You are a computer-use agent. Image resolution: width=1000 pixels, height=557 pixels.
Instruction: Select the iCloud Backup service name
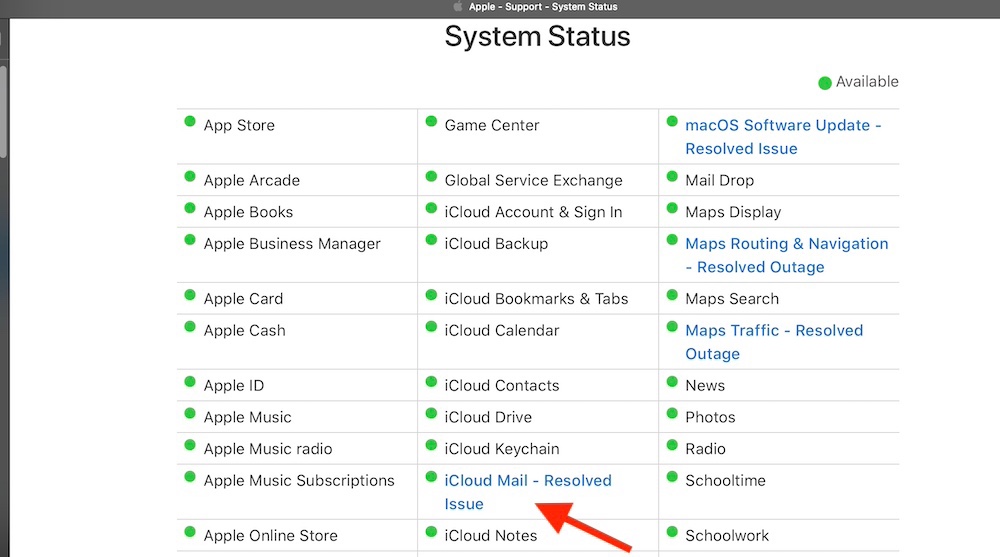coord(496,244)
